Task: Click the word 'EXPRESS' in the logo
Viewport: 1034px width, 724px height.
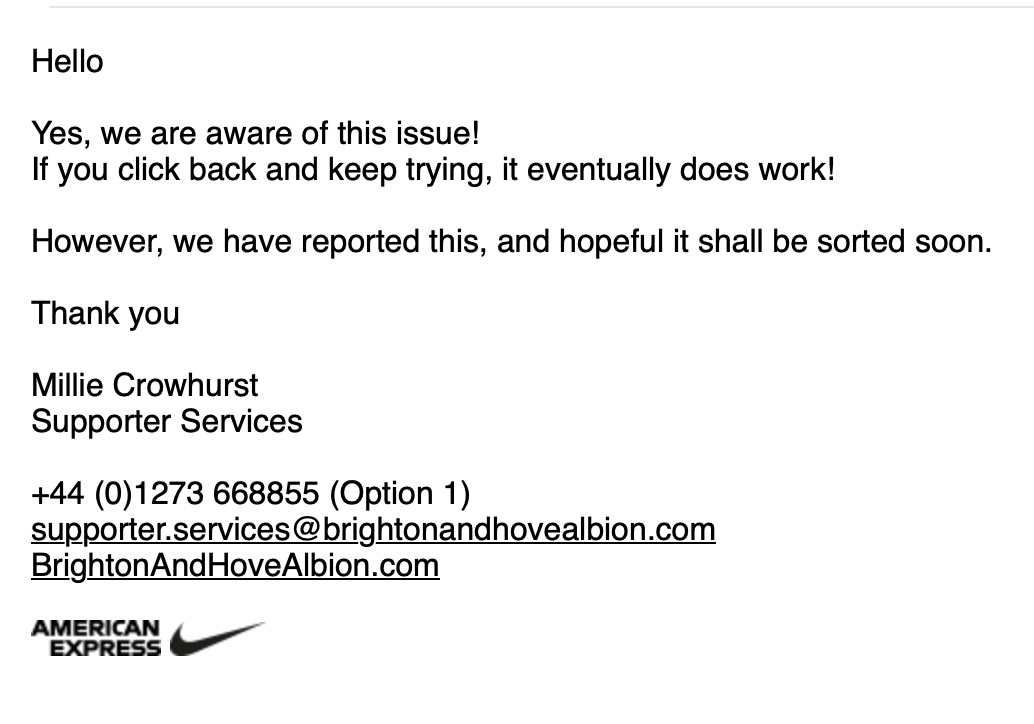Action: 106,648
